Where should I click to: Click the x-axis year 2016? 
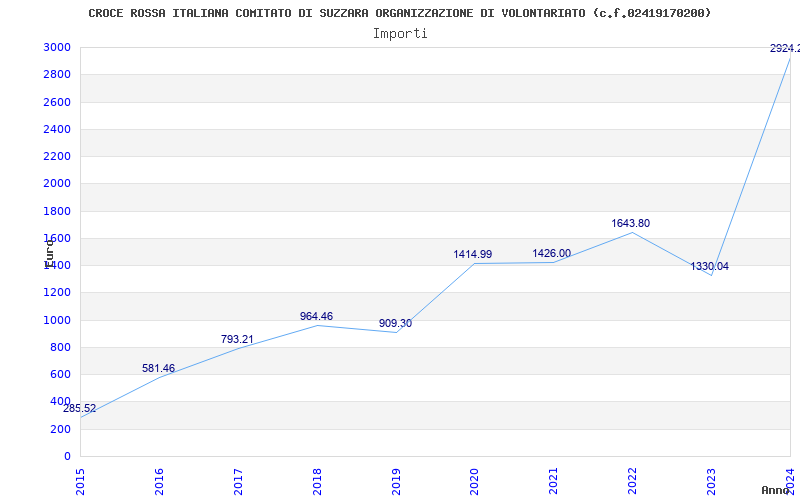[159, 482]
